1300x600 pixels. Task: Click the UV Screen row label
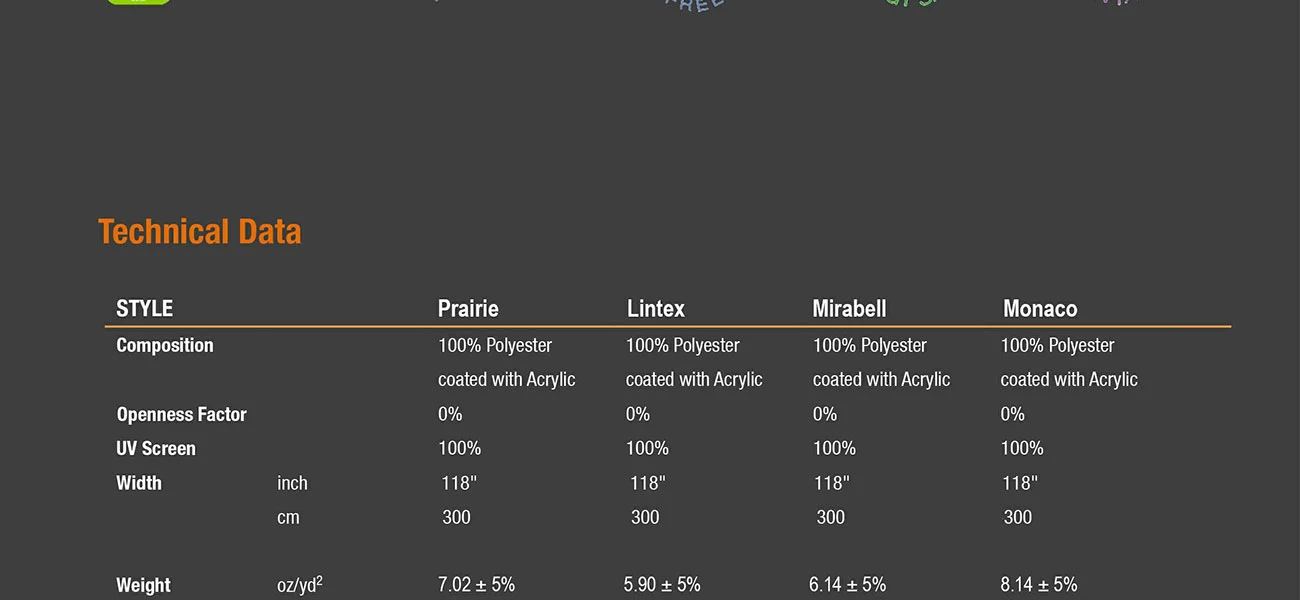coord(156,448)
